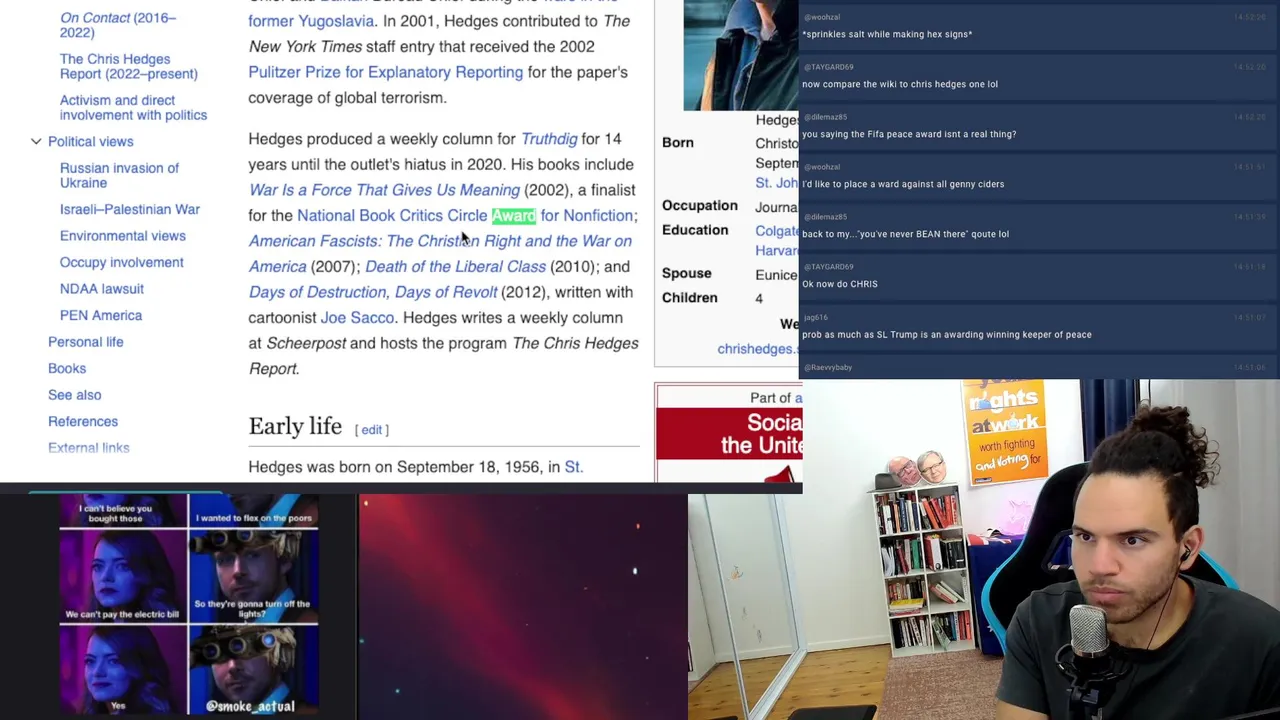Click chat message about genny ciders
Image resolution: width=1280 pixels, height=720 pixels.
[903, 184]
